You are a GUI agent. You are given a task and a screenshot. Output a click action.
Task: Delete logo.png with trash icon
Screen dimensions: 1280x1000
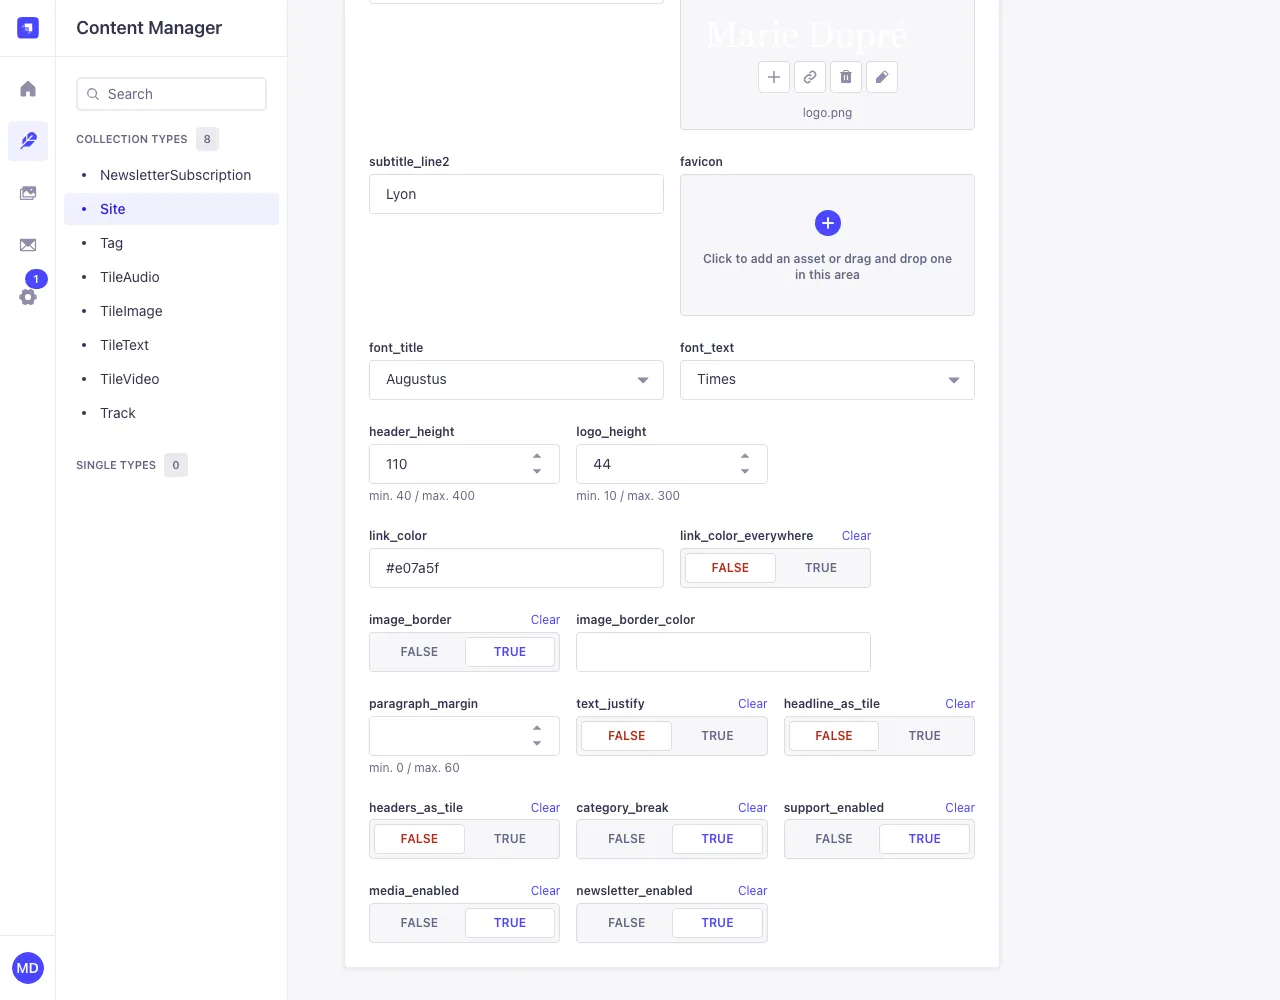tap(846, 77)
